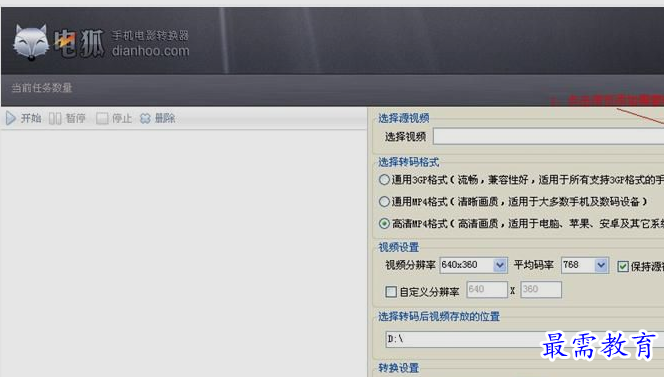Click the 转换设置 section heading
The width and height of the screenshot is (664, 377).
[x=398, y=368]
